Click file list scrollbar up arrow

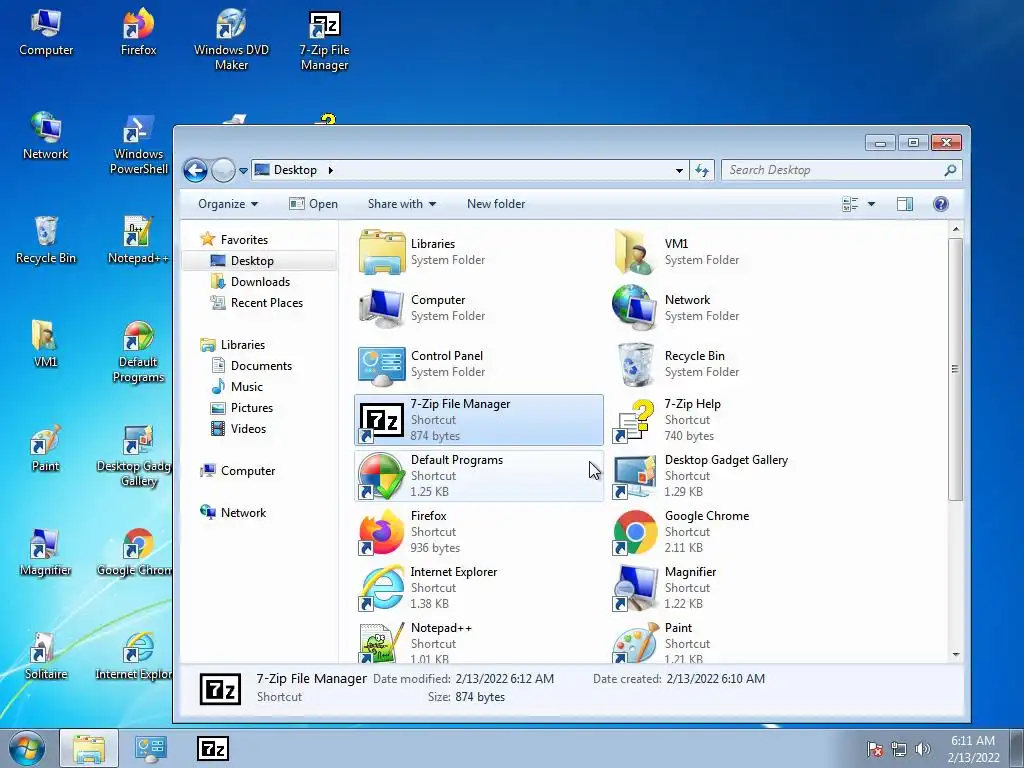coord(955,229)
